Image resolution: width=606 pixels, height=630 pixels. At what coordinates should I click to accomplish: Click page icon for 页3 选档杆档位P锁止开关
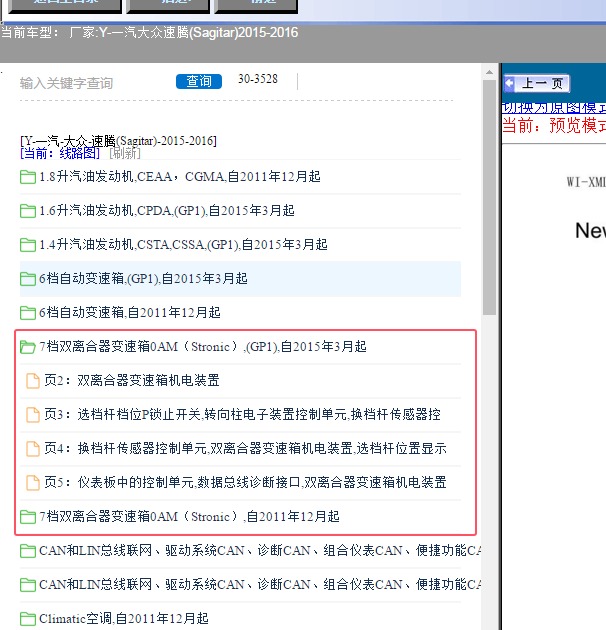pos(33,415)
